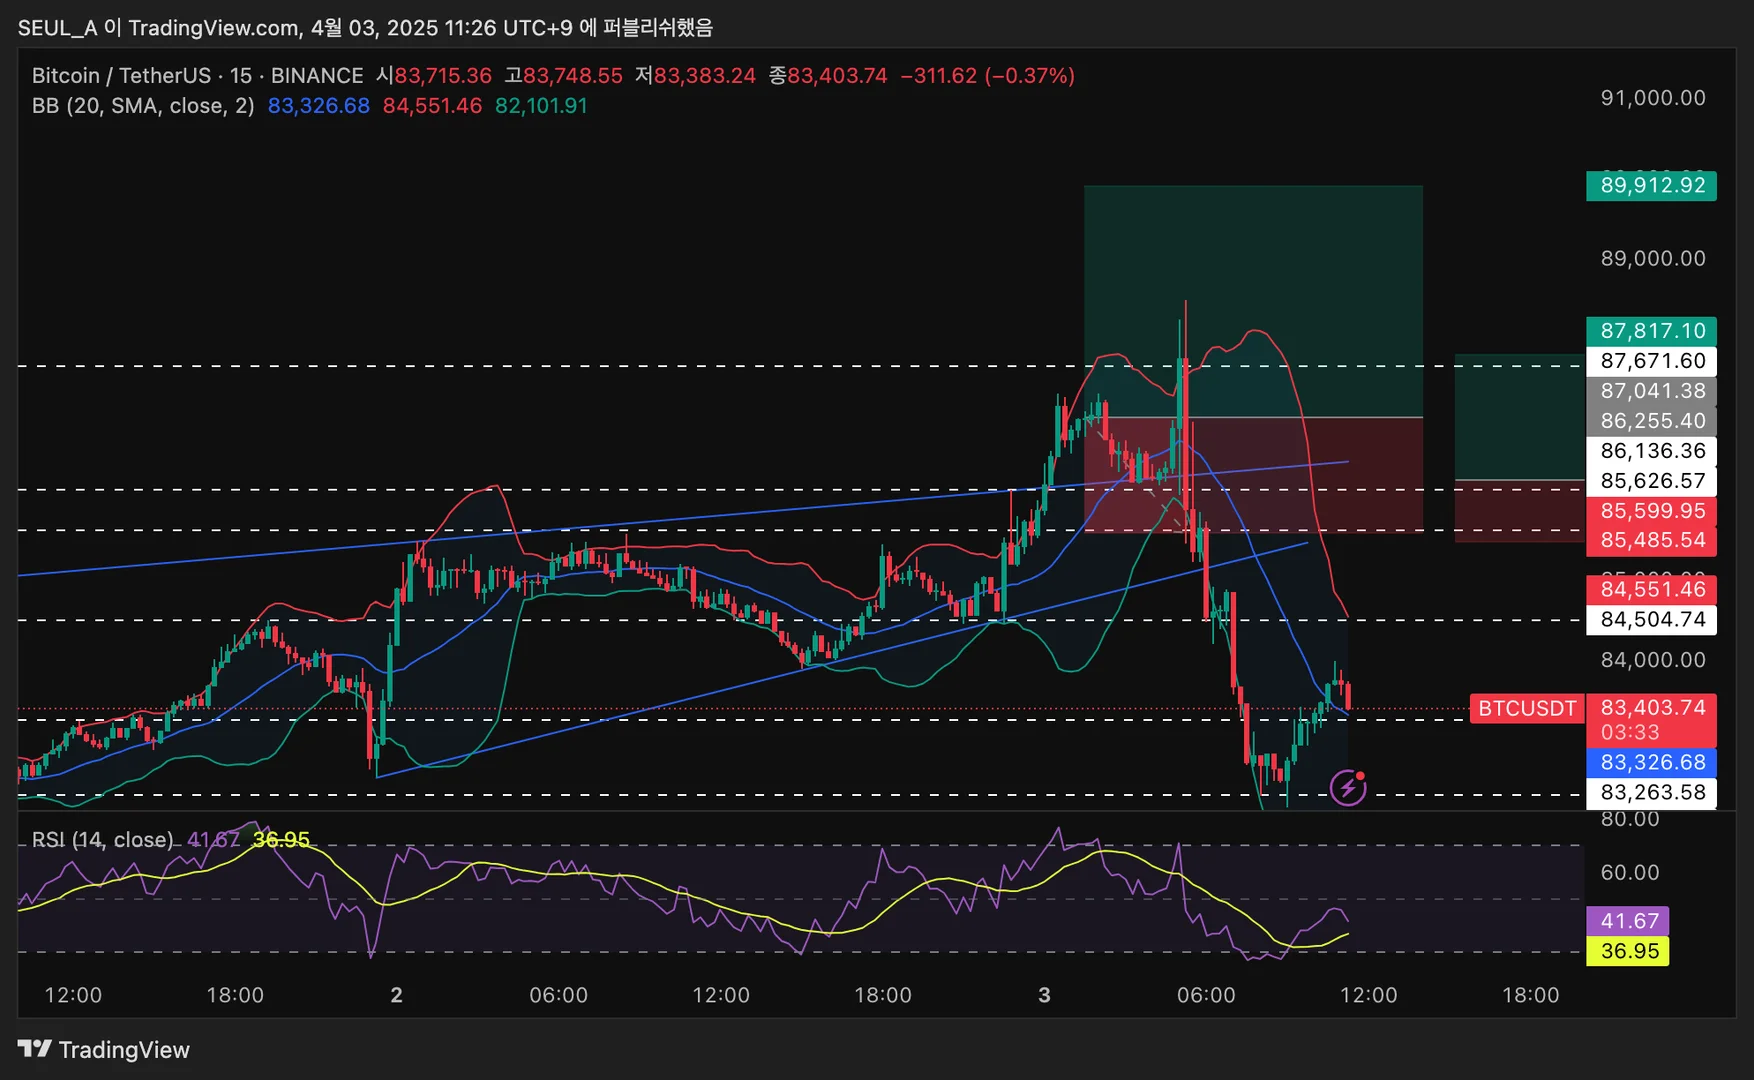The image size is (1754, 1080).
Task: Click the Bitcoin / TetherUS · 15 · BINANCE title
Action: pyautogui.click(x=197, y=76)
